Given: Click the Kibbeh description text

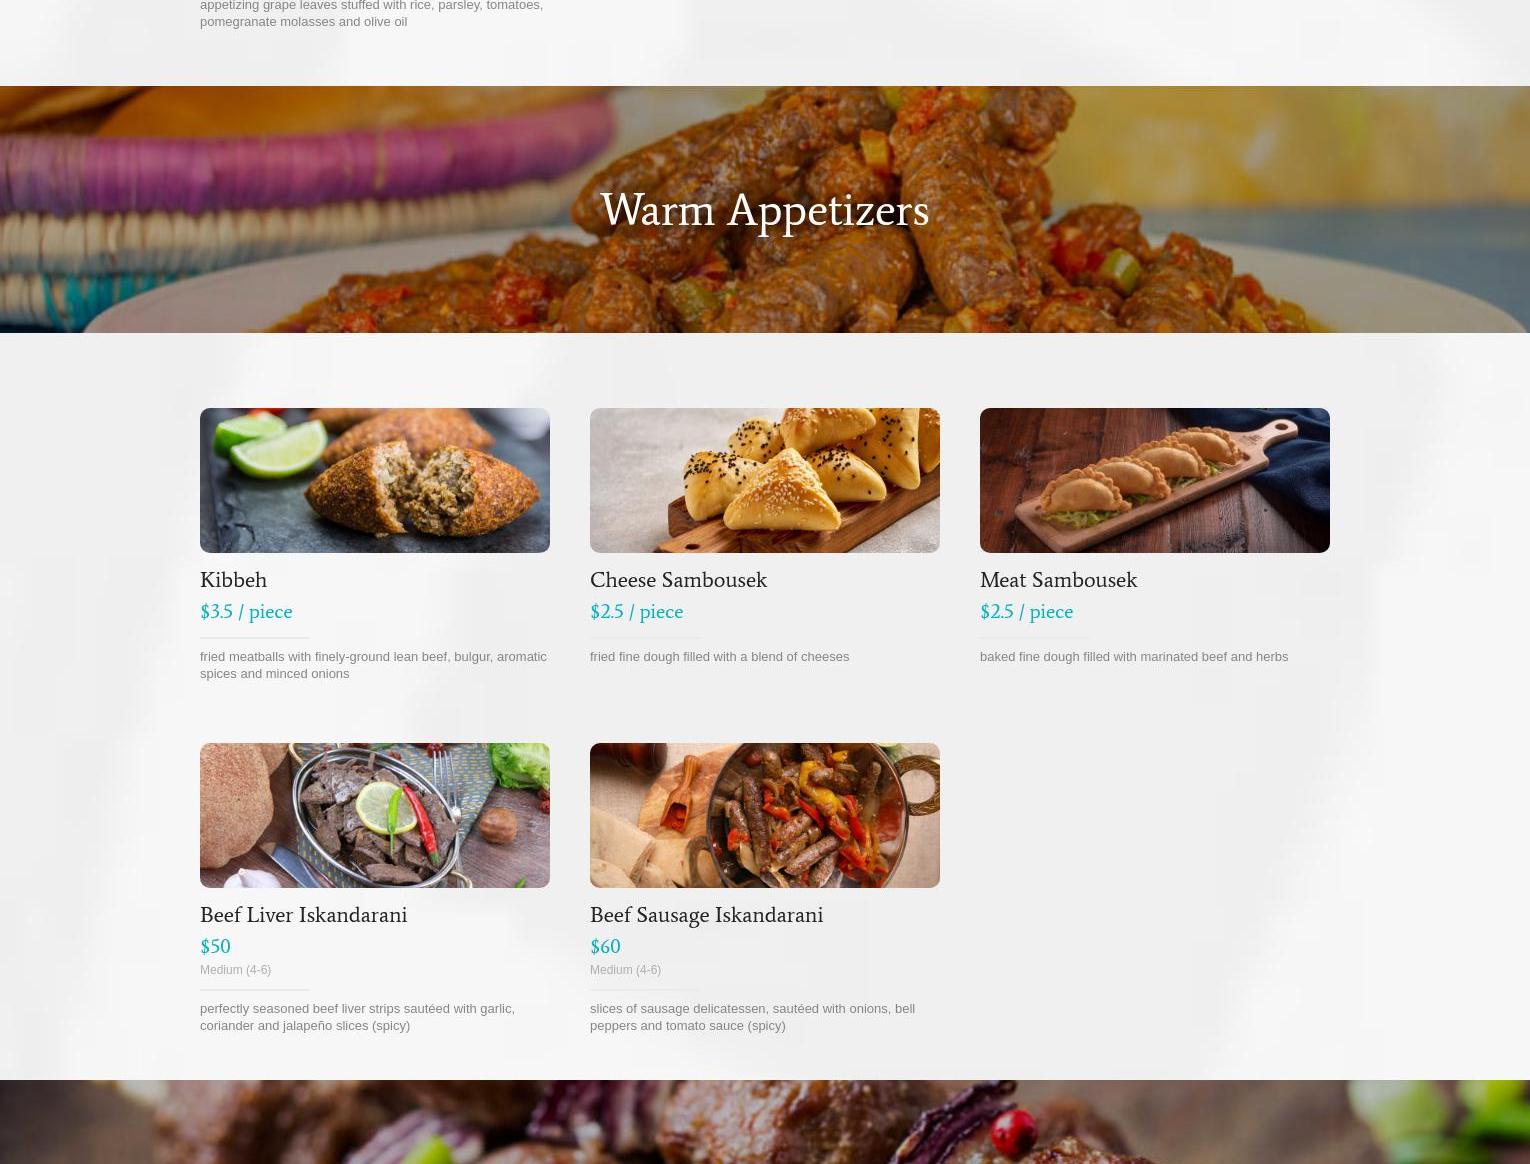Looking at the screenshot, I should pyautogui.click(x=373, y=665).
